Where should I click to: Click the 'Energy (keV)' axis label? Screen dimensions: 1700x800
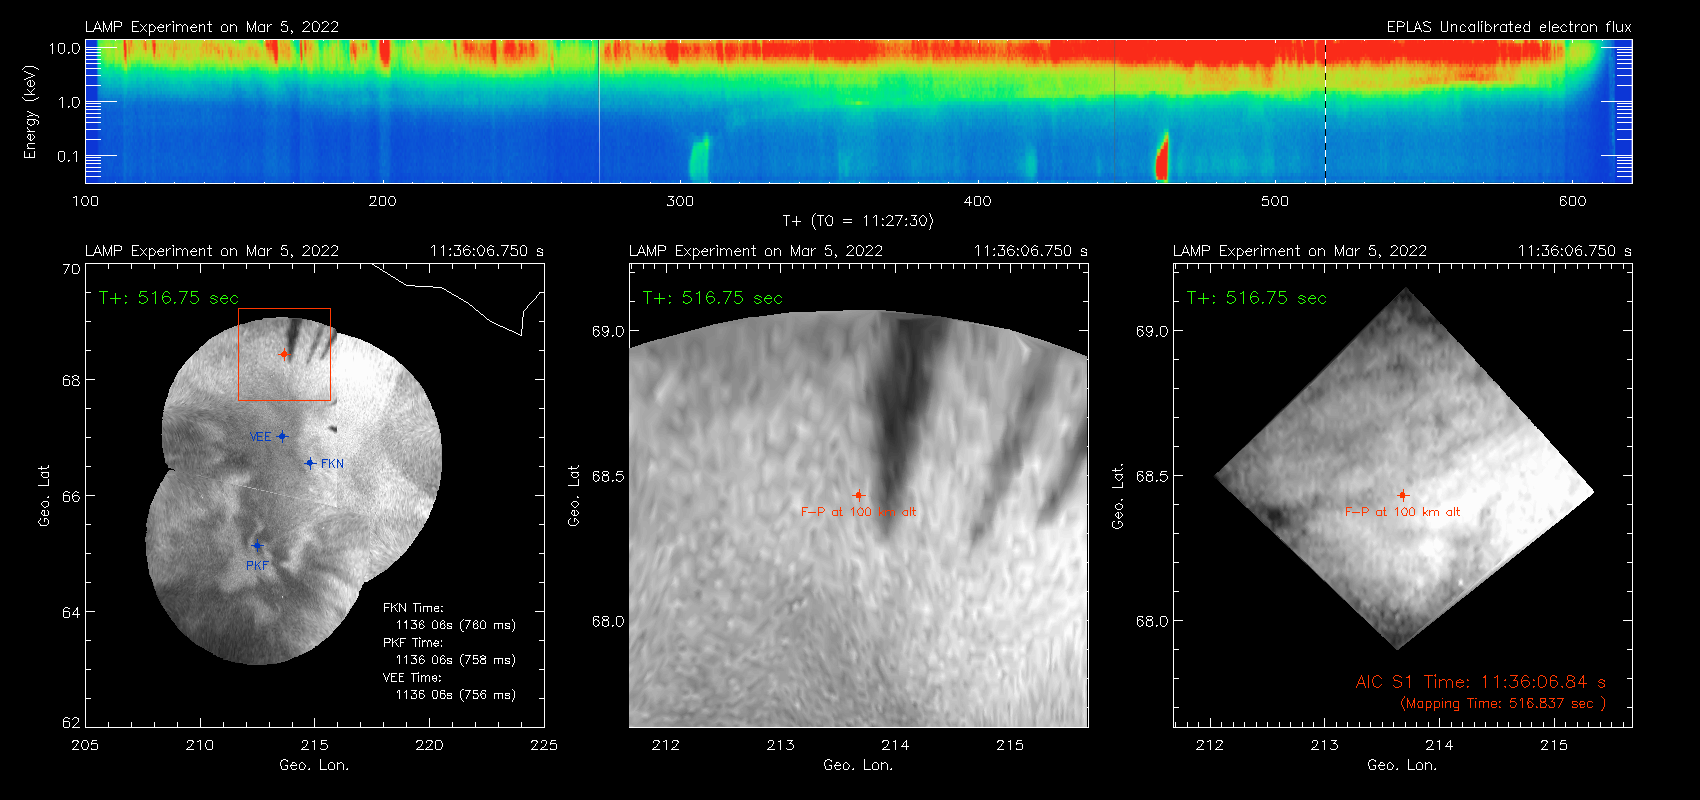(31, 112)
